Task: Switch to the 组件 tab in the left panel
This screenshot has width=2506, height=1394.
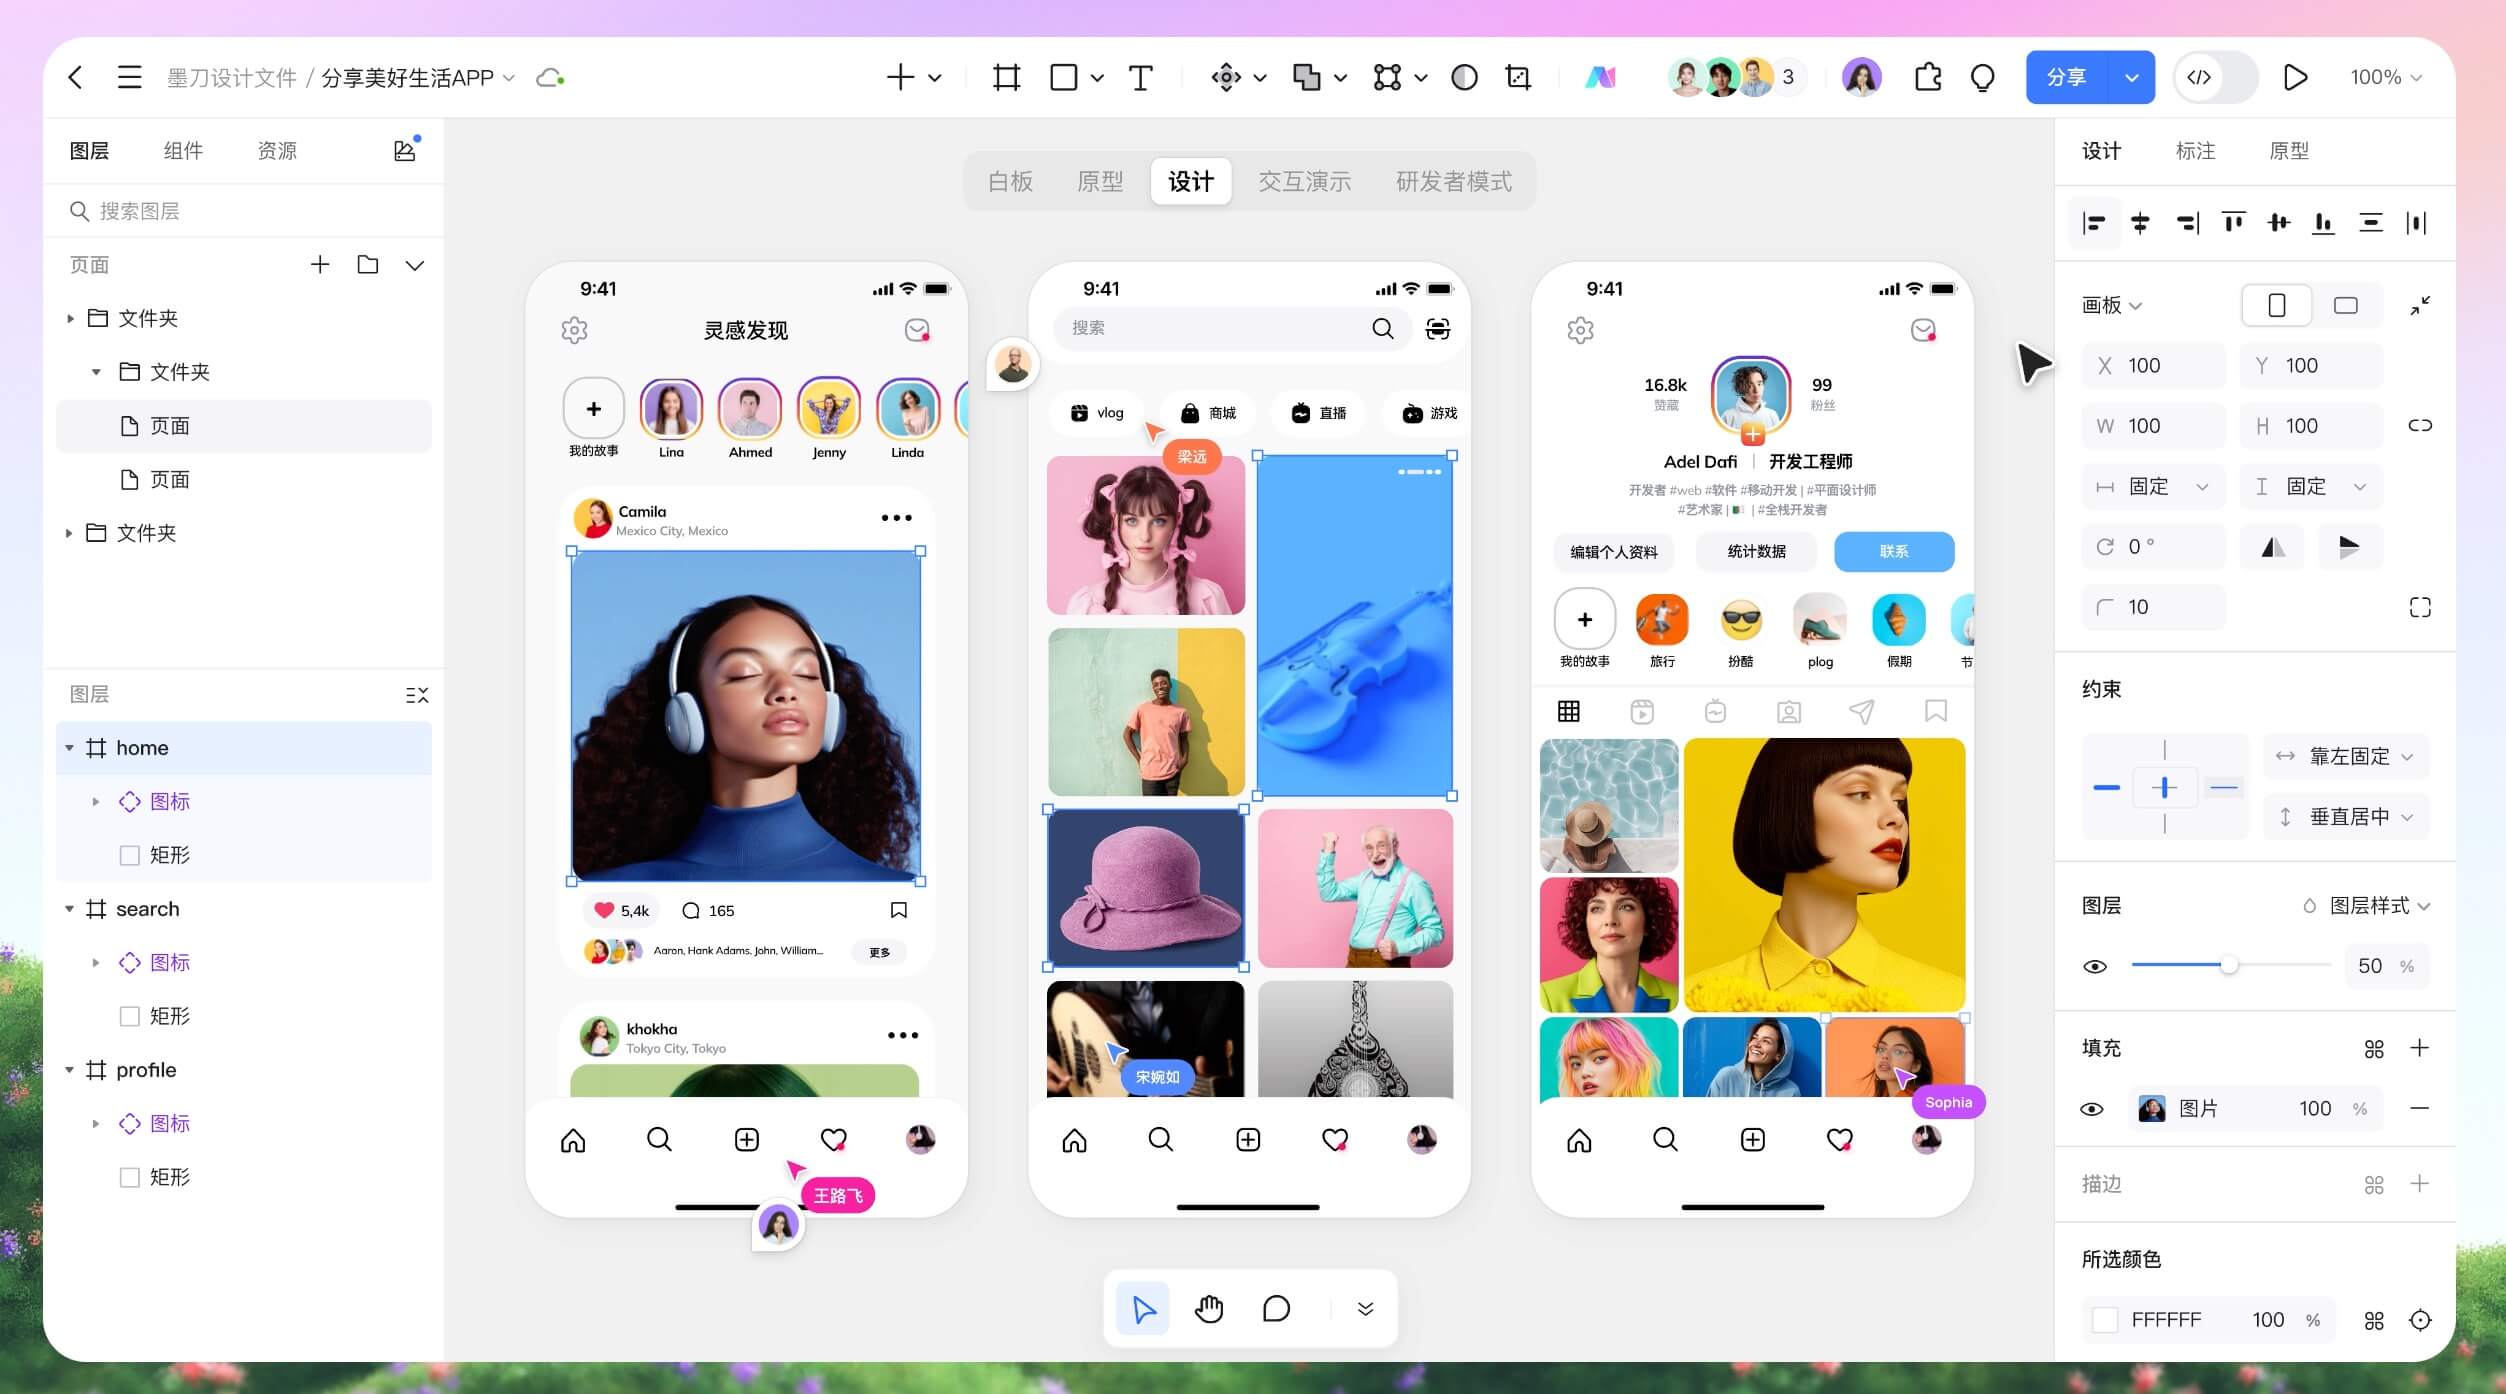Action: (x=183, y=150)
